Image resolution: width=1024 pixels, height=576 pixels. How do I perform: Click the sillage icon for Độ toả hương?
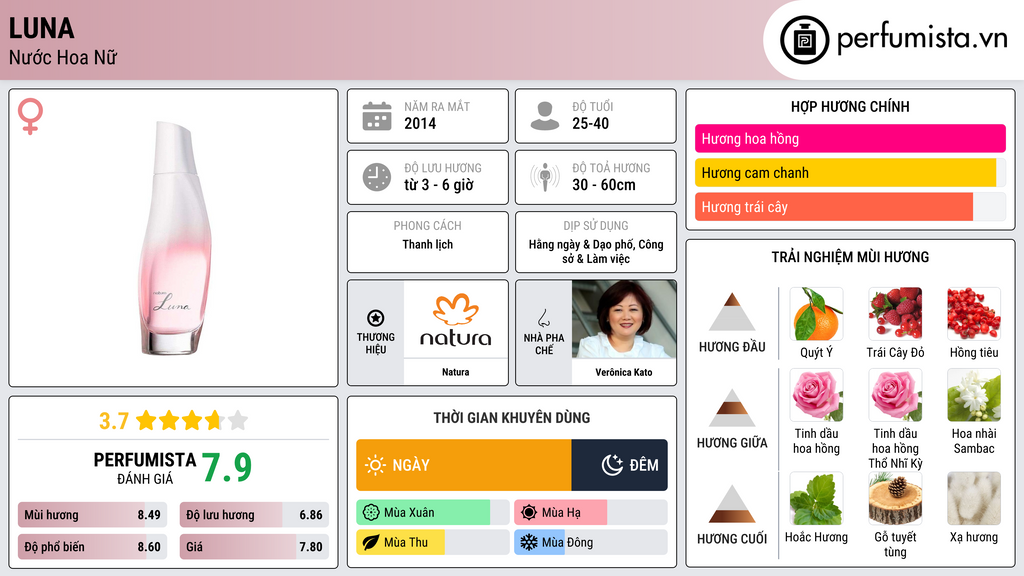click(545, 177)
